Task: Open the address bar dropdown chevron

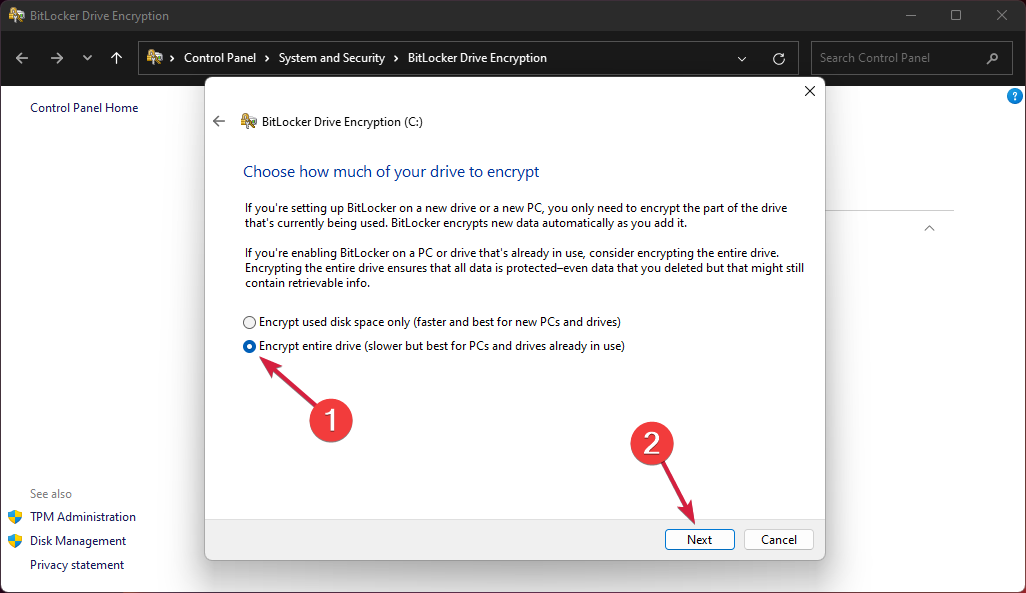Action: pyautogui.click(x=742, y=58)
